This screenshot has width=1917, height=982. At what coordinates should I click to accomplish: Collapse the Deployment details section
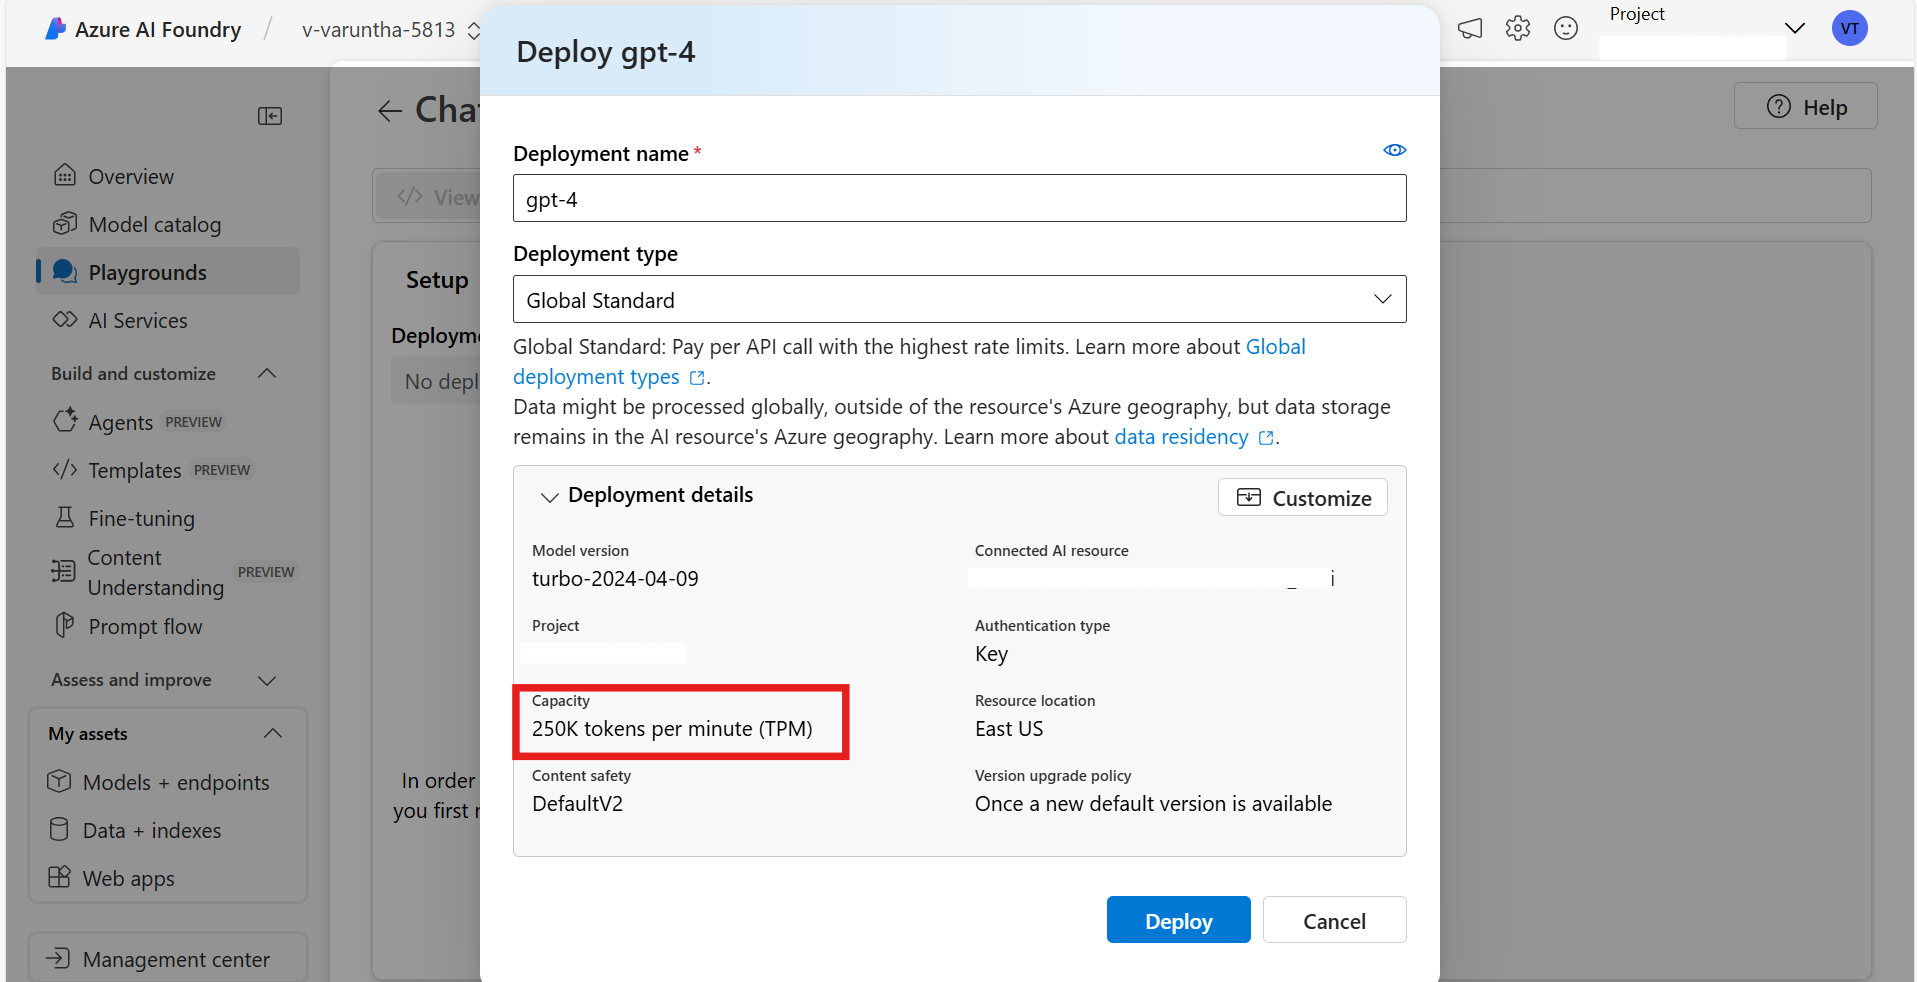click(550, 496)
